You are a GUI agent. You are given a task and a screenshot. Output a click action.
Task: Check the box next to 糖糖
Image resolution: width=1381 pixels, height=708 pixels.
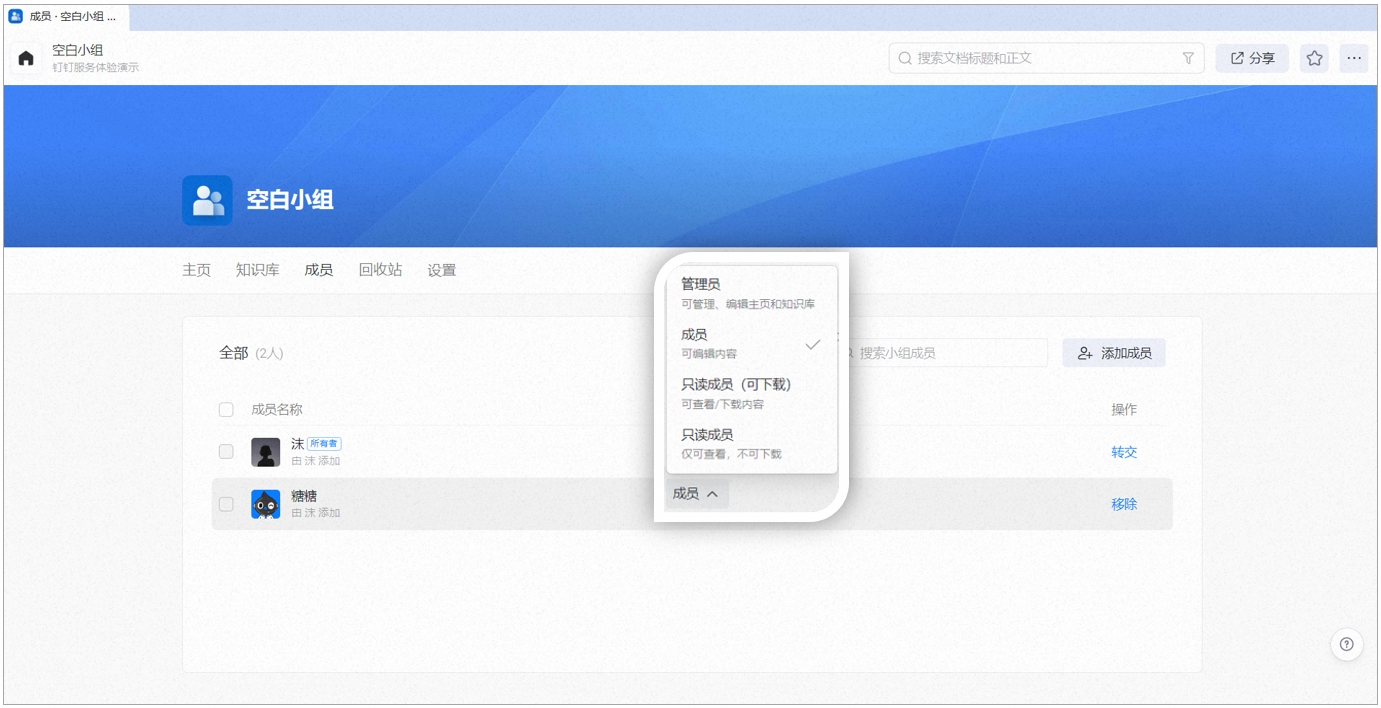click(226, 503)
